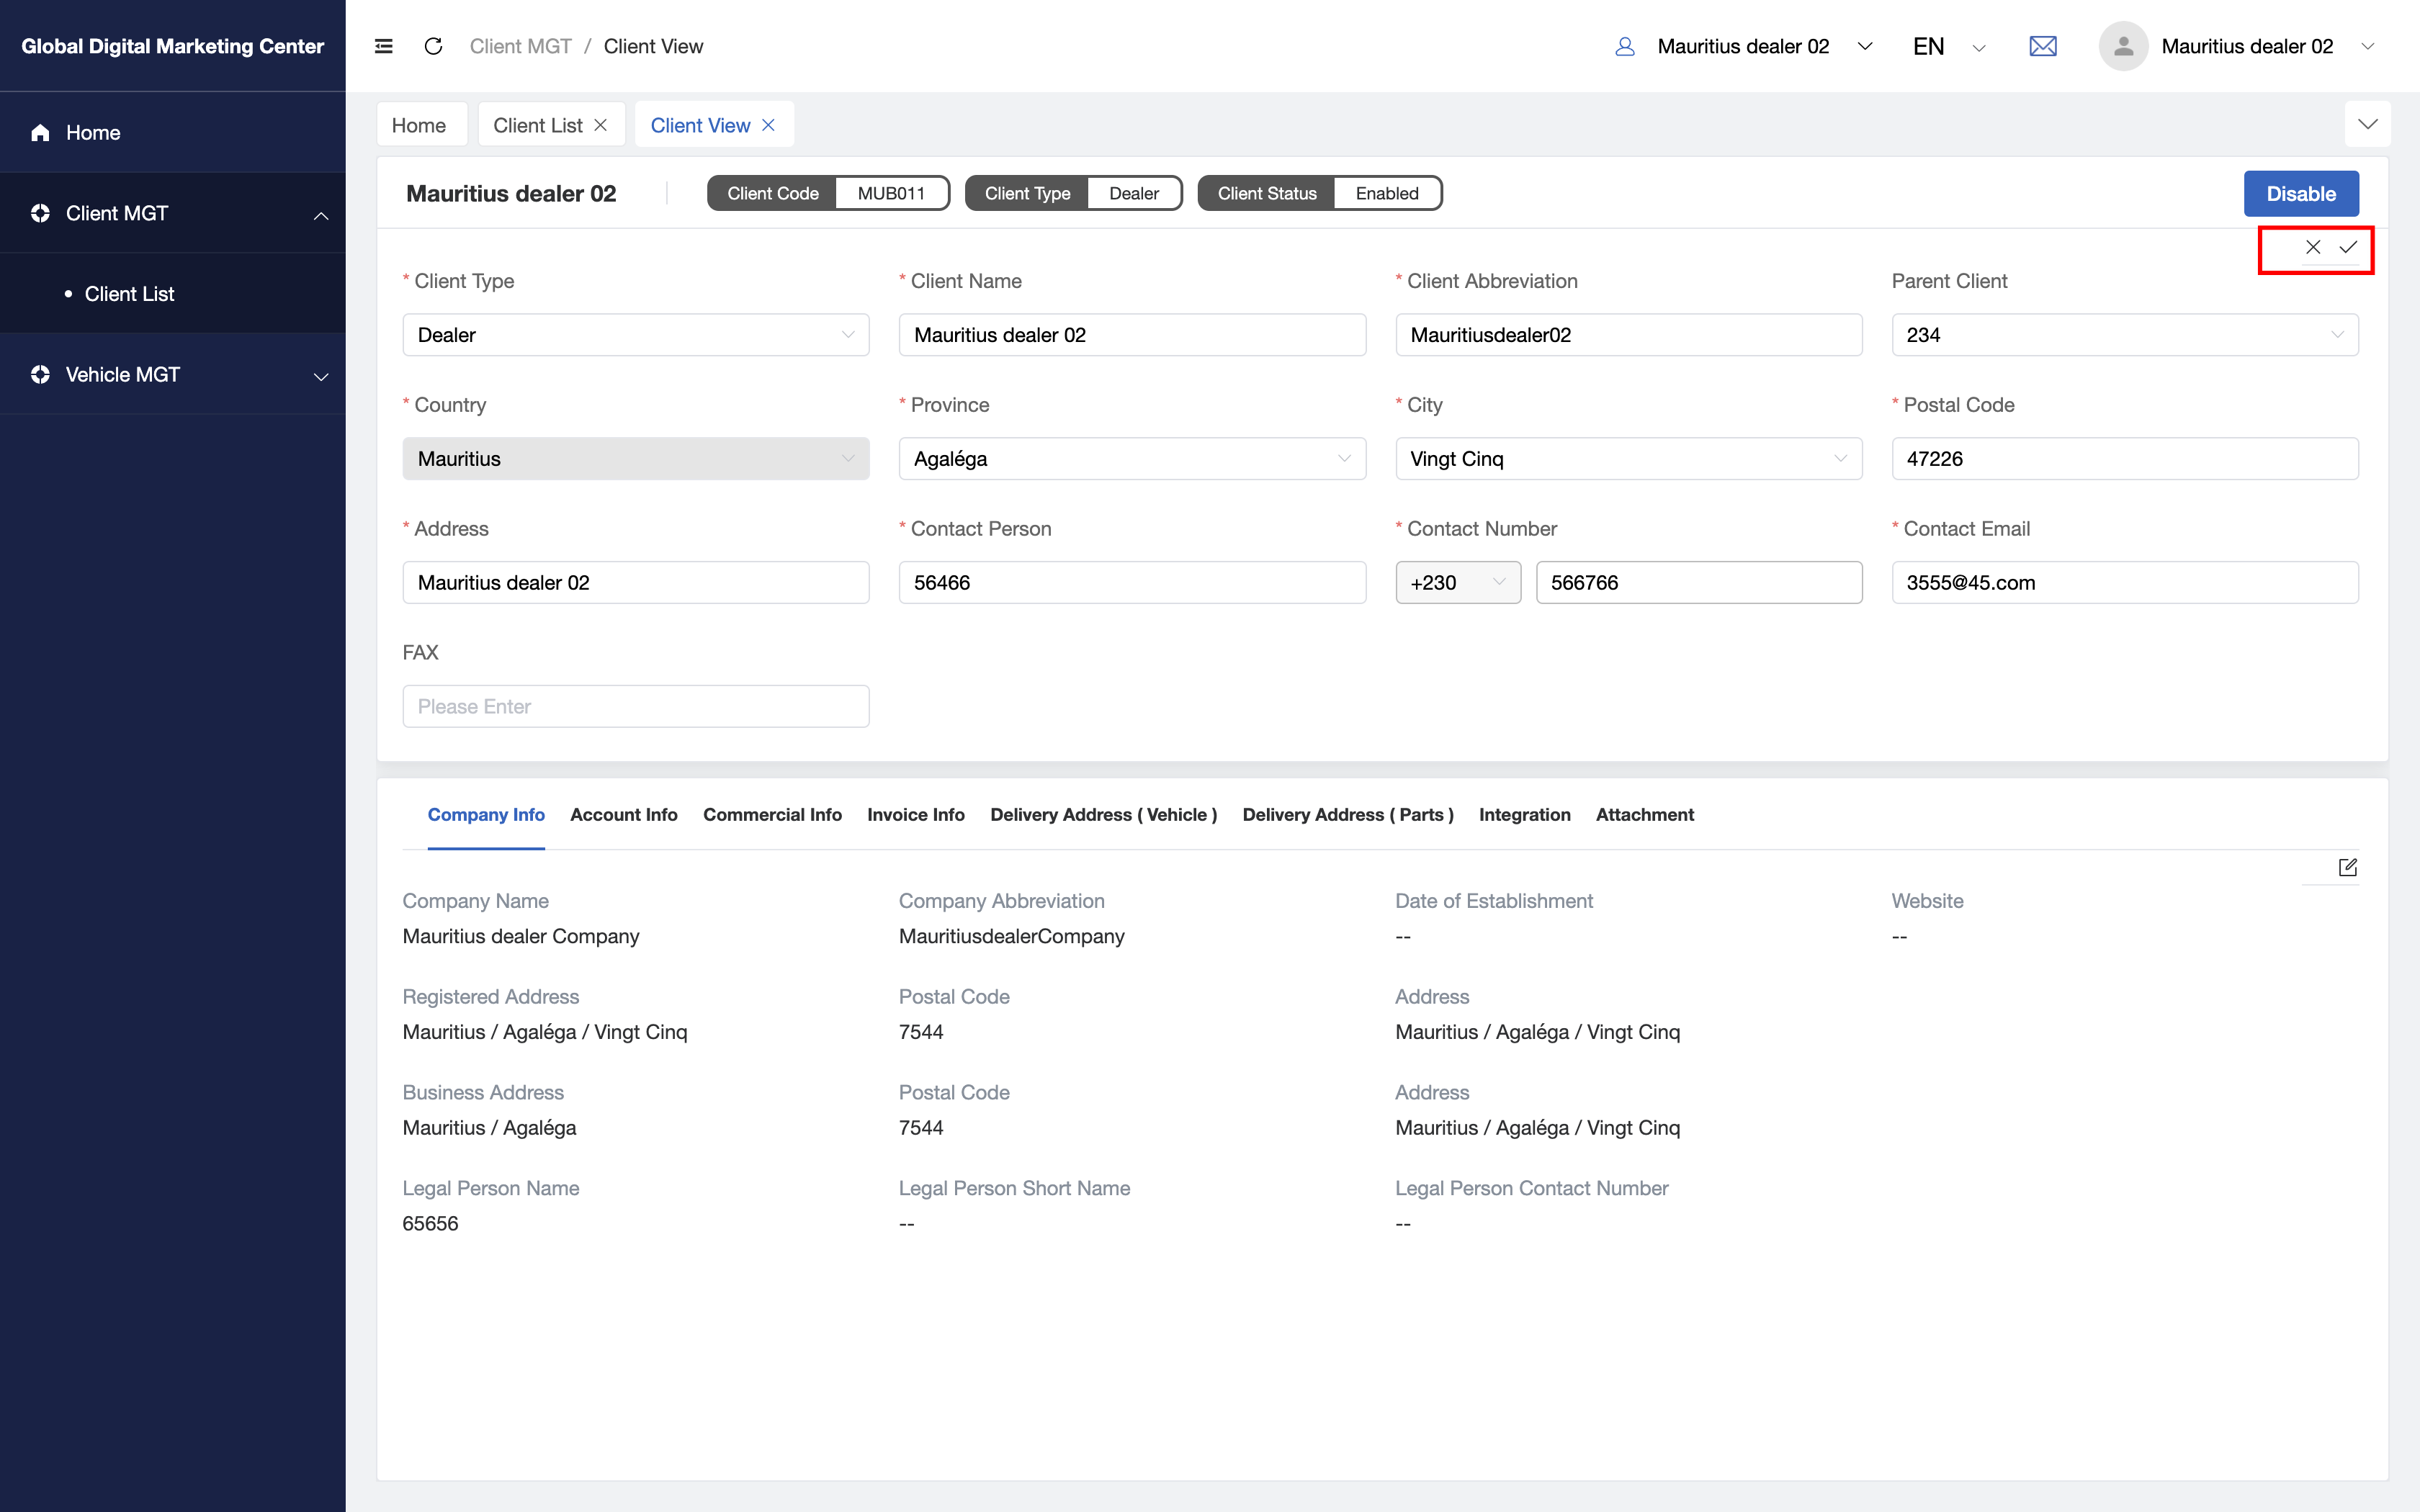
Task: Click the Contact Email input field
Action: tap(2124, 583)
